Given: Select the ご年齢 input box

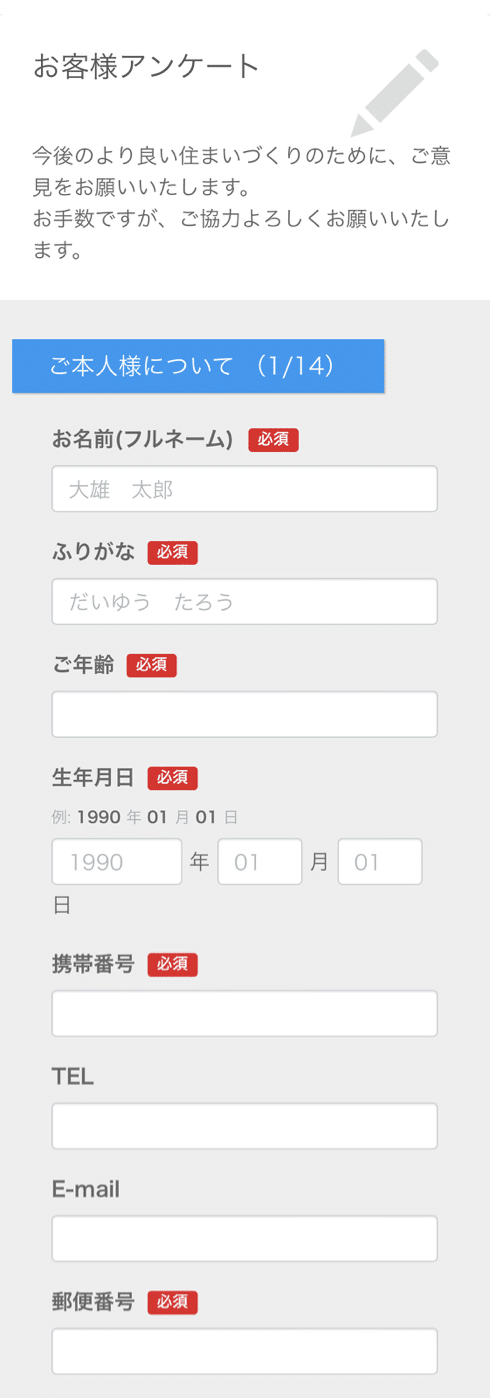Looking at the screenshot, I should point(245,714).
